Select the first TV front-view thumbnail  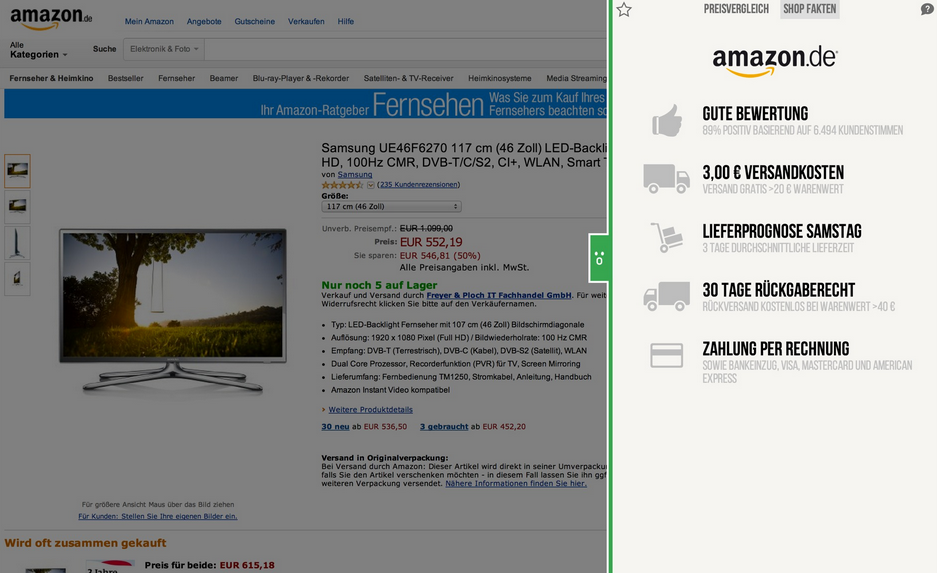17,171
